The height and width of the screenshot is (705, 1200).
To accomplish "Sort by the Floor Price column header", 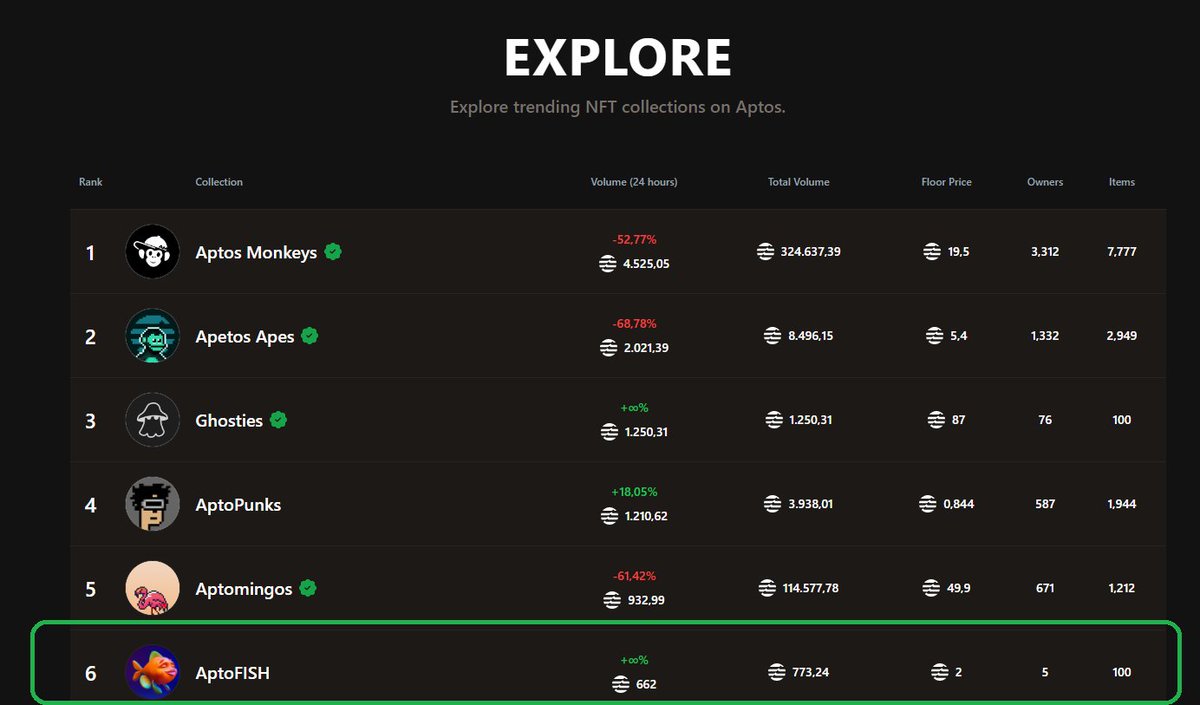I will [x=947, y=182].
